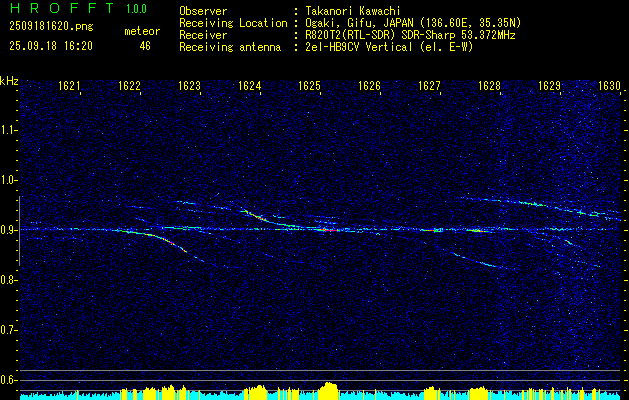The width and height of the screenshot is (629, 400).
Task: Click the meteor count 46
Action: (x=145, y=46)
